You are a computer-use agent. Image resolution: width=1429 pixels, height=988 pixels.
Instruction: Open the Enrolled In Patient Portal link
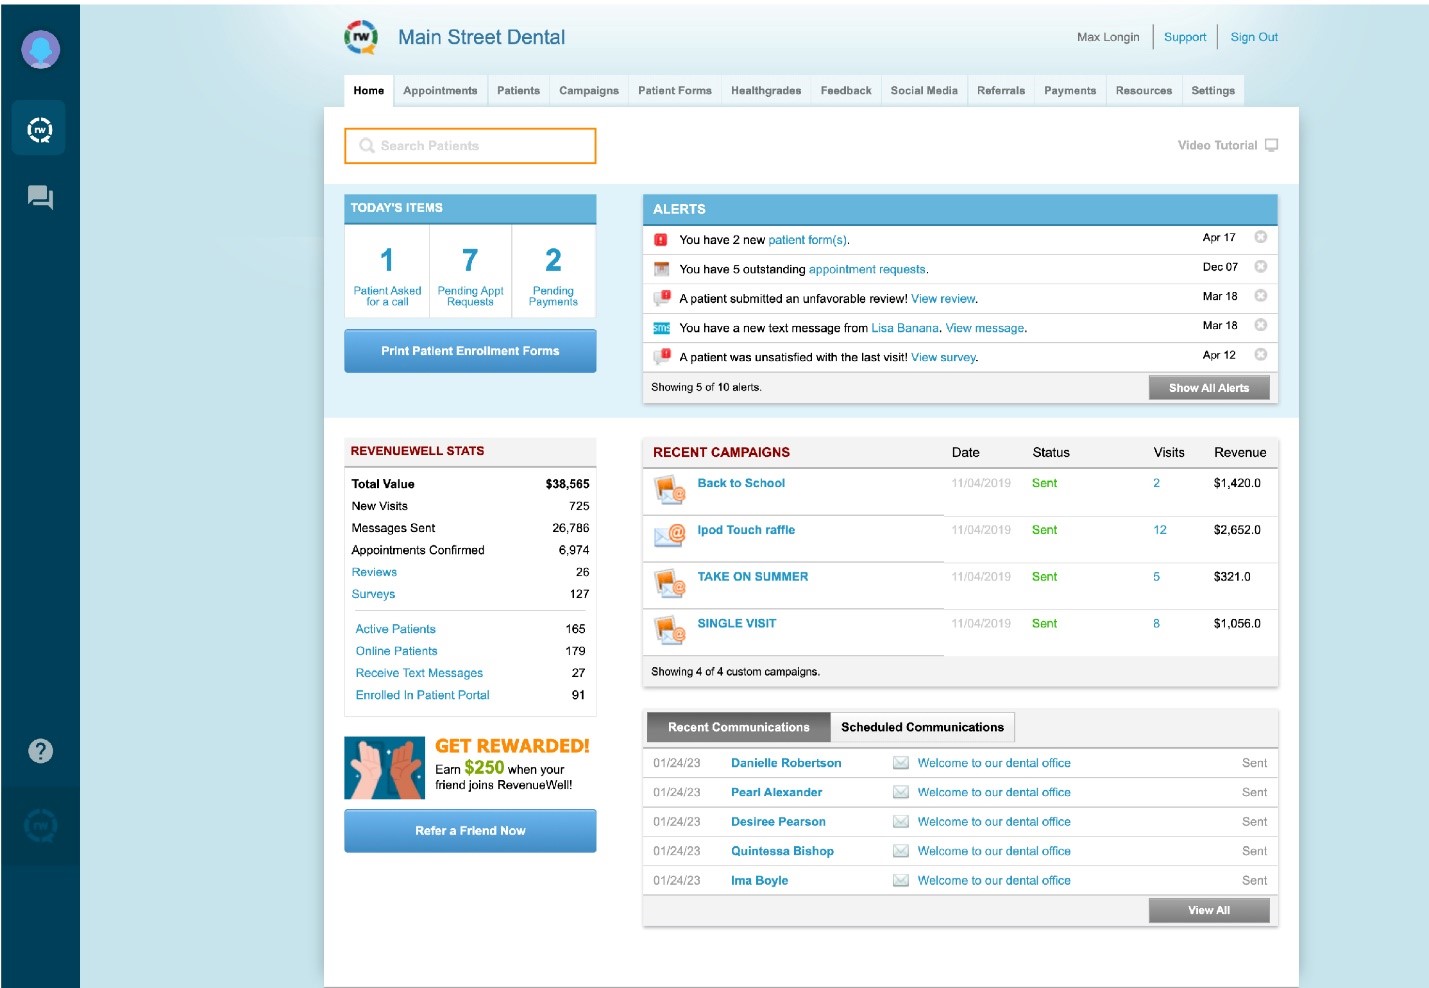coord(422,695)
